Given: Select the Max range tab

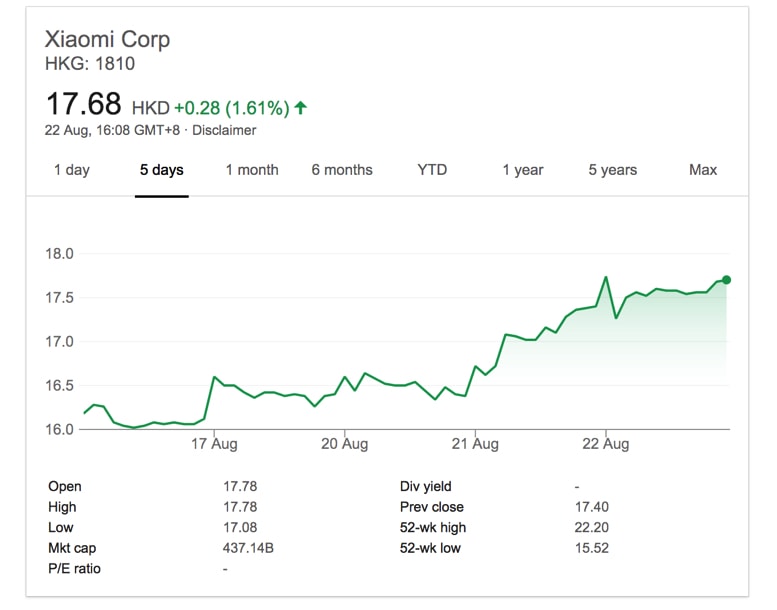Looking at the screenshot, I should point(703,170).
